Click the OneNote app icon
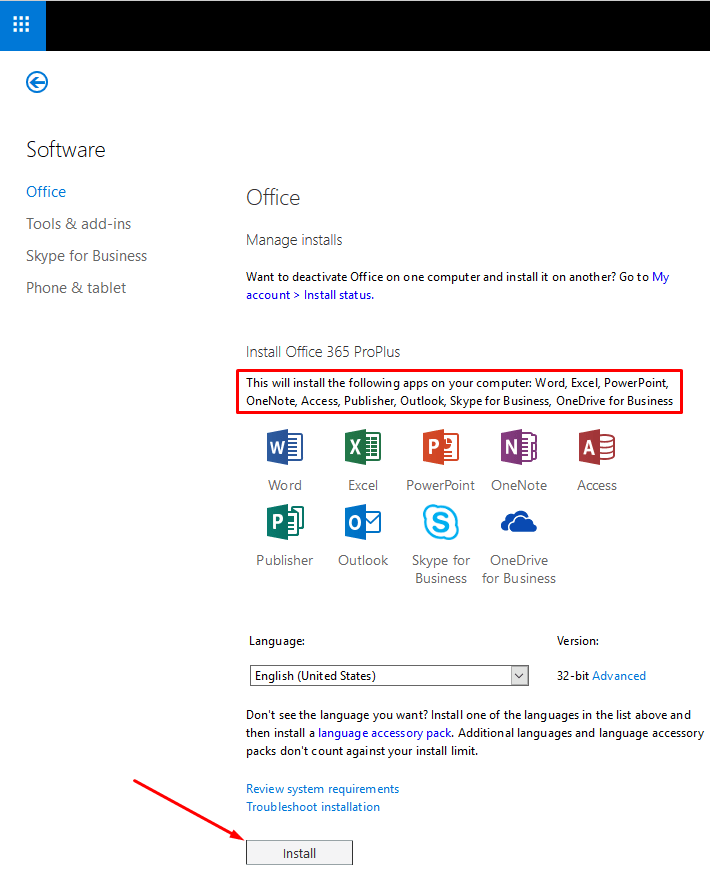Screen dimensions: 710x873 (519, 447)
